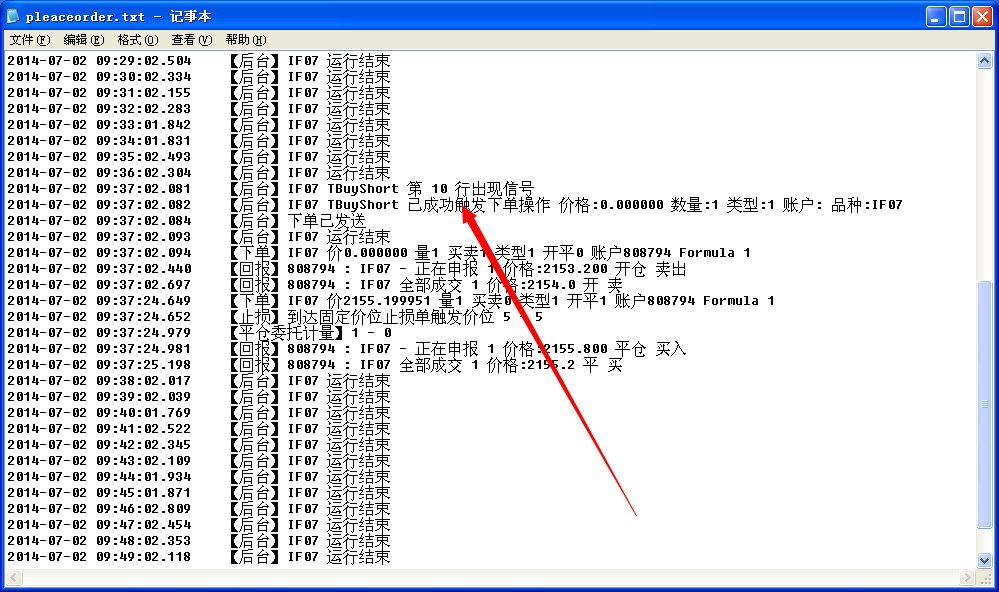The height and width of the screenshot is (592, 999).
Task: Click the line with timestamp 09:44:01.934
Action: [x=199, y=477]
